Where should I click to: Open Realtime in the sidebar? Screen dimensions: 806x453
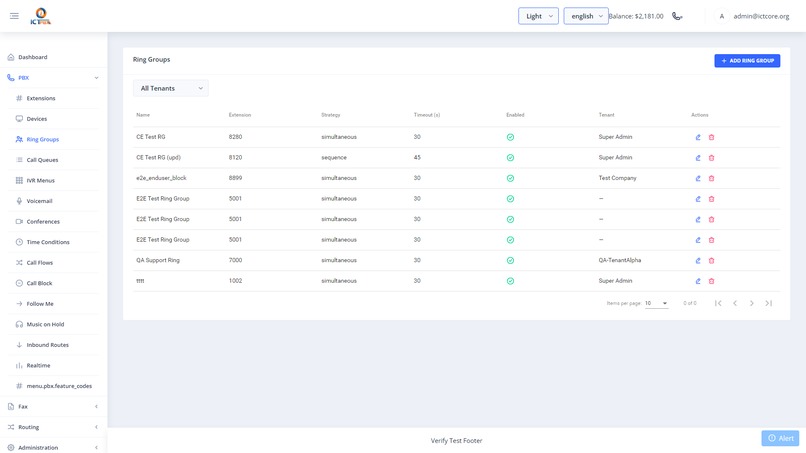tap(38, 366)
